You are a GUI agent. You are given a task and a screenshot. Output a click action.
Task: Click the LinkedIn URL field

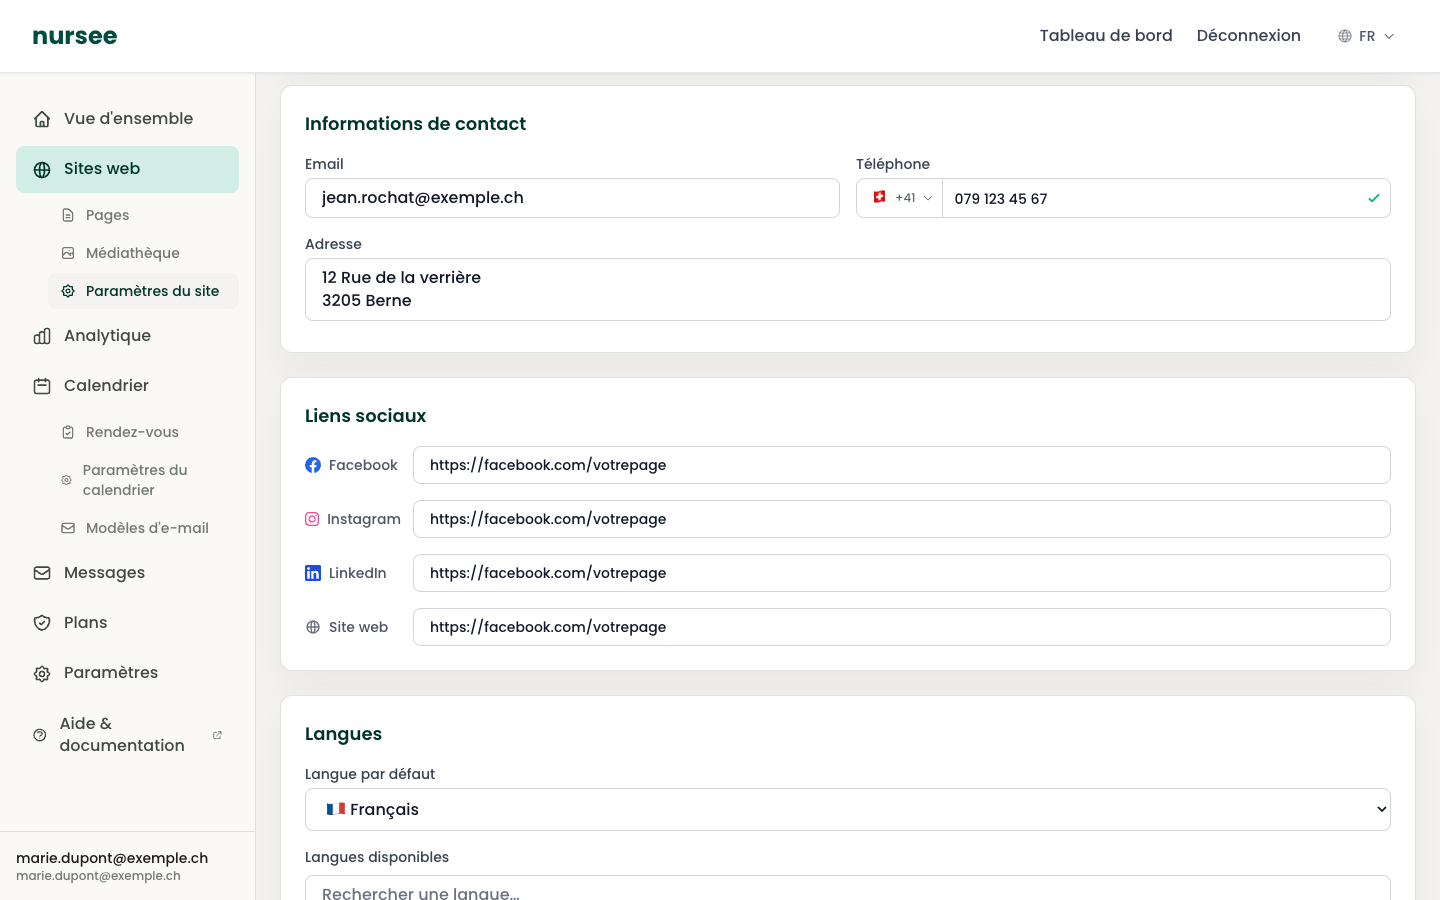(902, 573)
